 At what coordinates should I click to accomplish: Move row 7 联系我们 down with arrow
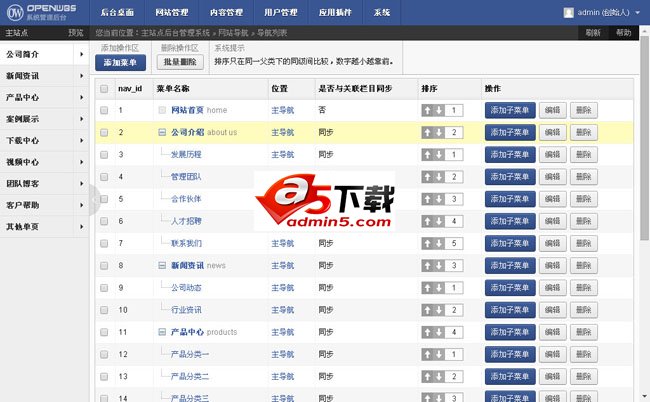coord(439,244)
